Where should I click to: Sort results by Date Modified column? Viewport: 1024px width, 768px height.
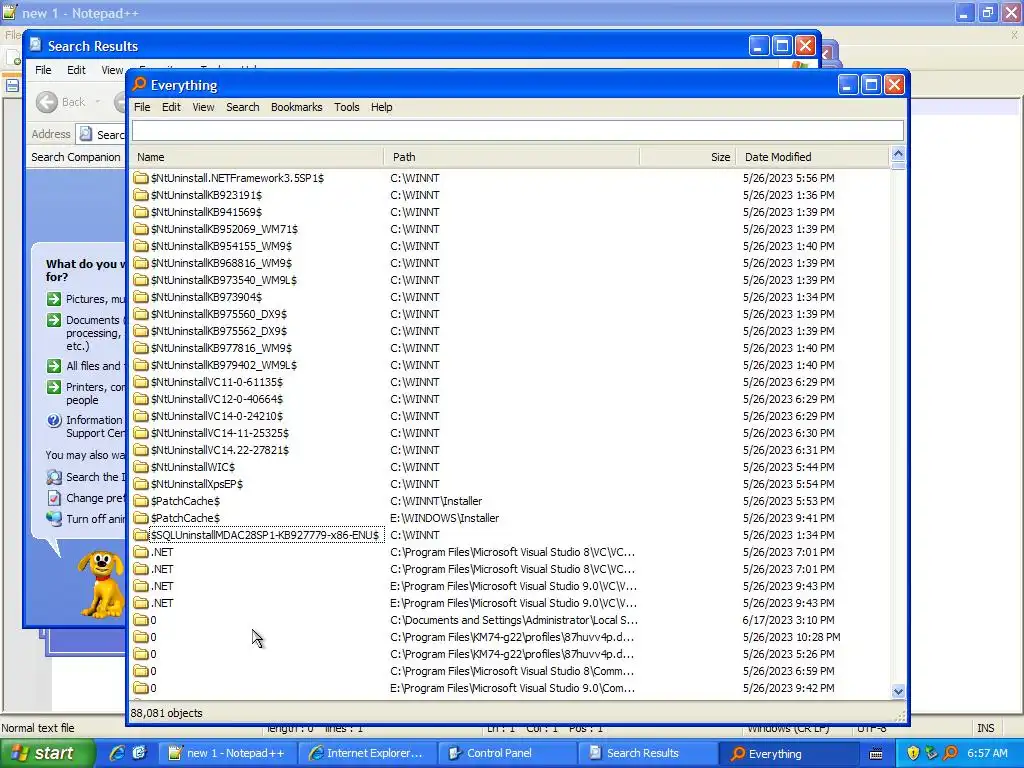tap(812, 157)
